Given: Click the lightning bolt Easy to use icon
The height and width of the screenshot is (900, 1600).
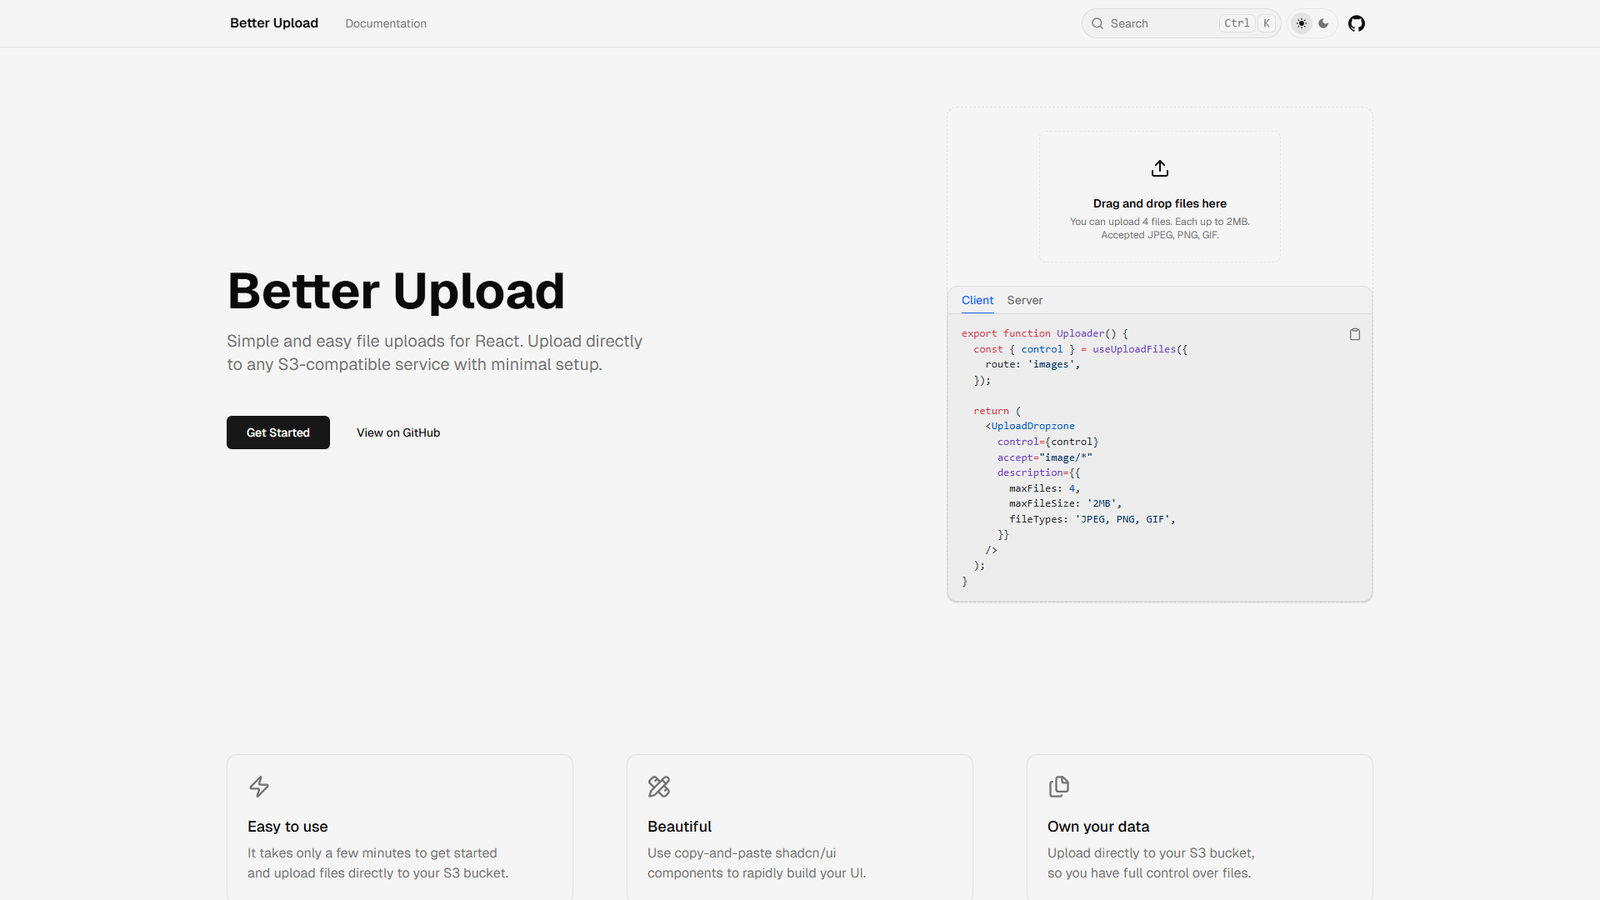Looking at the screenshot, I should [x=259, y=787].
